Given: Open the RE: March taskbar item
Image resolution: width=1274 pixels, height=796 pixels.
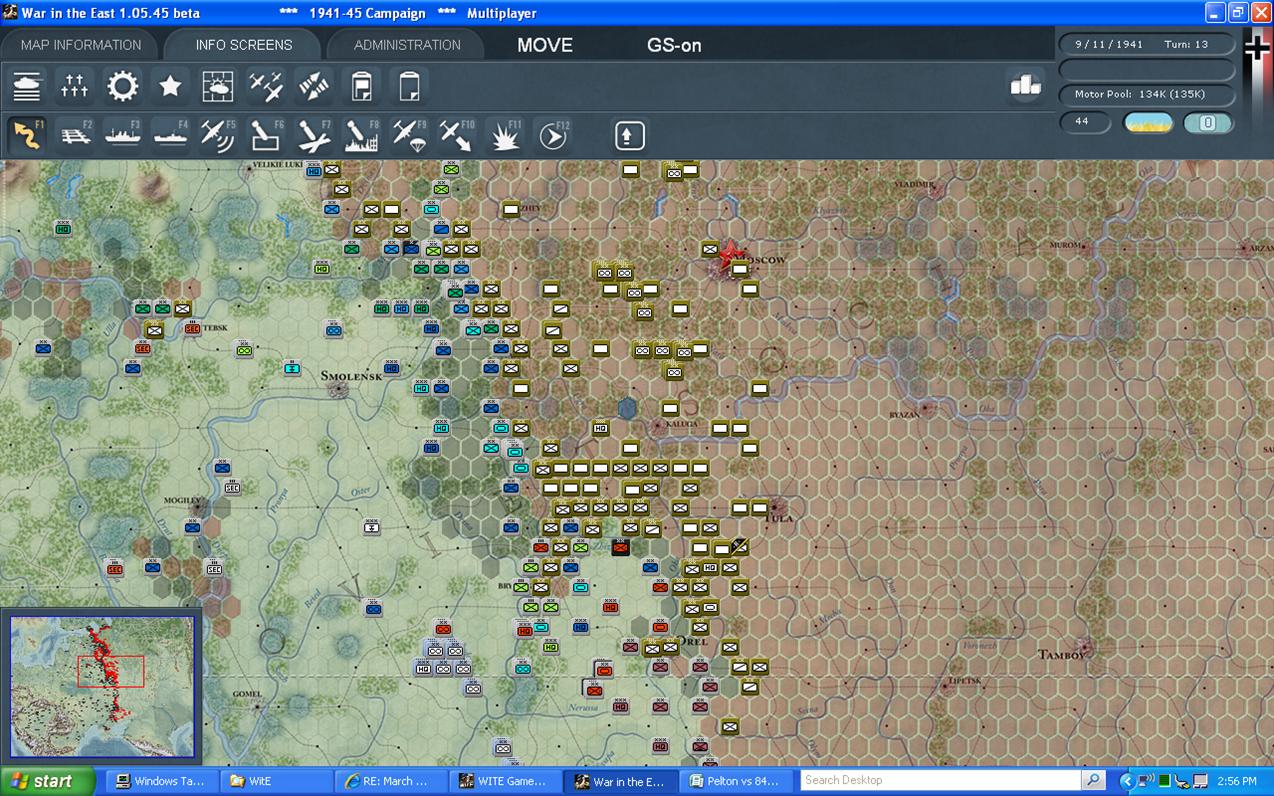Looking at the screenshot, I should pyautogui.click(x=389, y=781).
